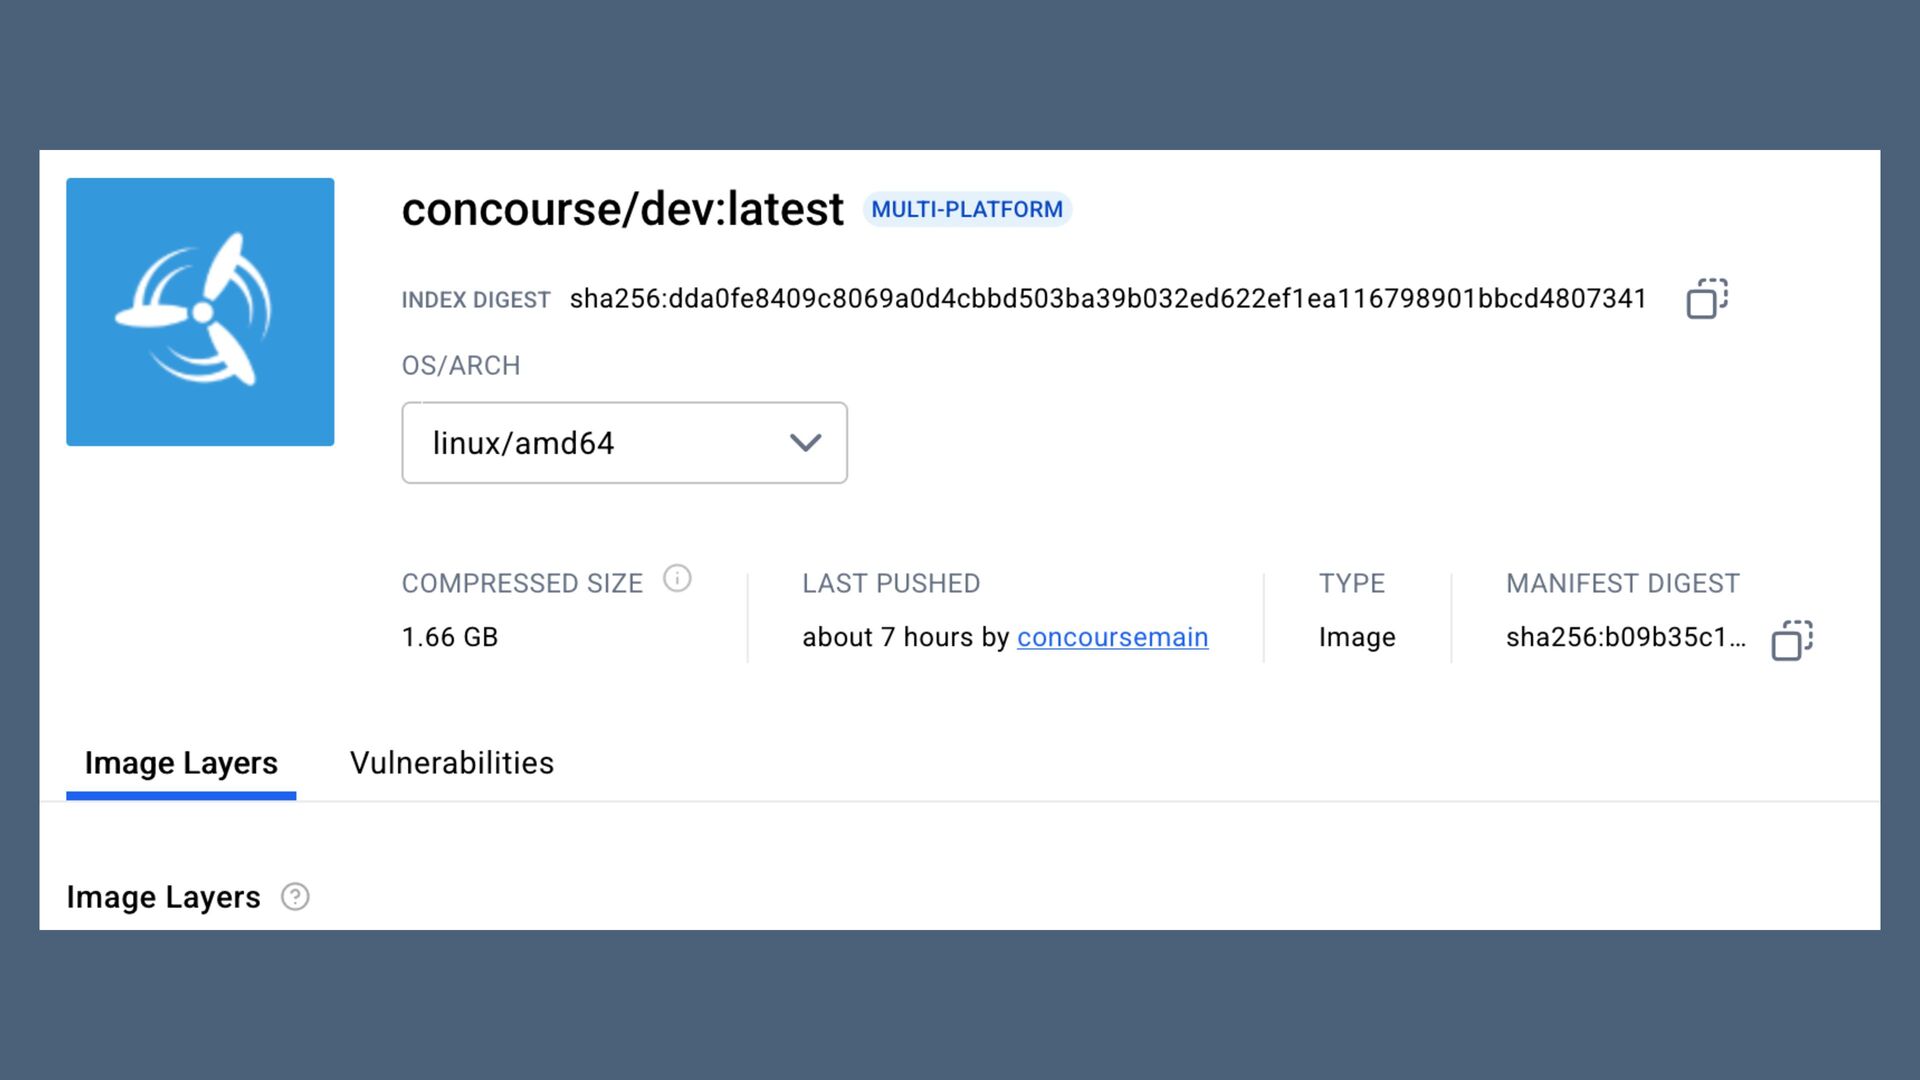Viewport: 1920px width, 1080px height.
Task: Click the 1.66 GB compressed size value
Action: click(450, 637)
